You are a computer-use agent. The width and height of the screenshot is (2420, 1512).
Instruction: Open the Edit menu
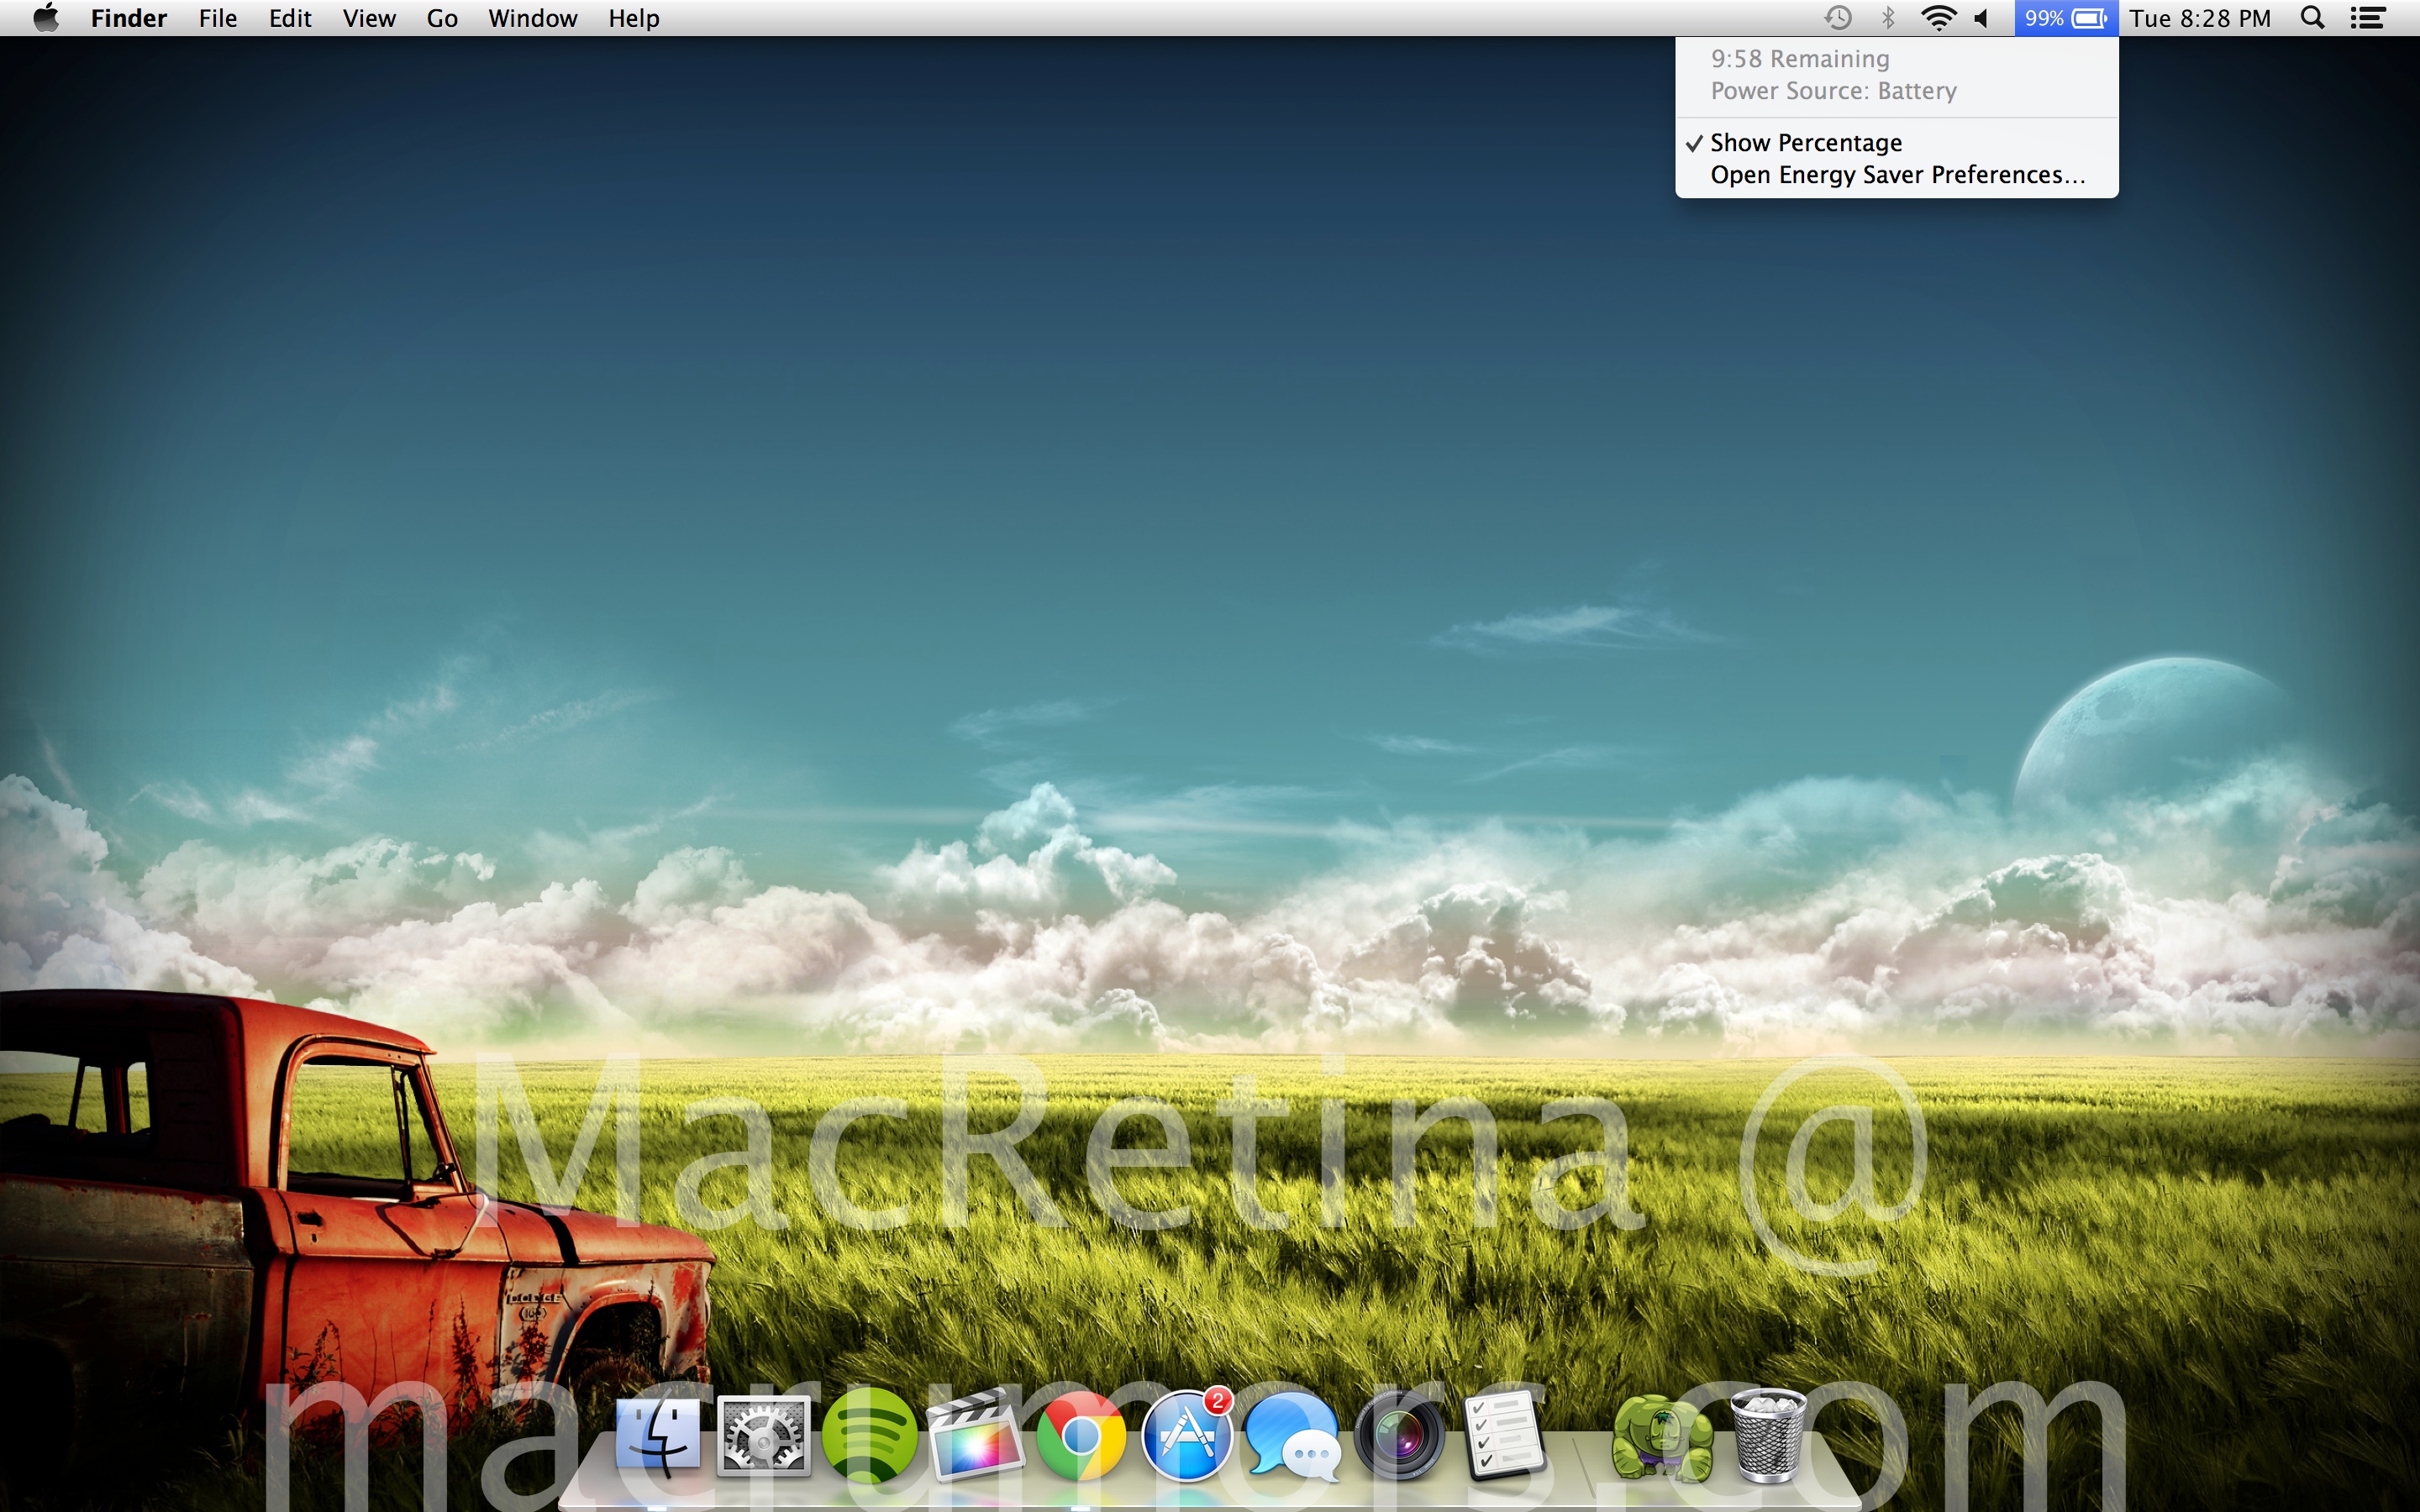[290, 18]
